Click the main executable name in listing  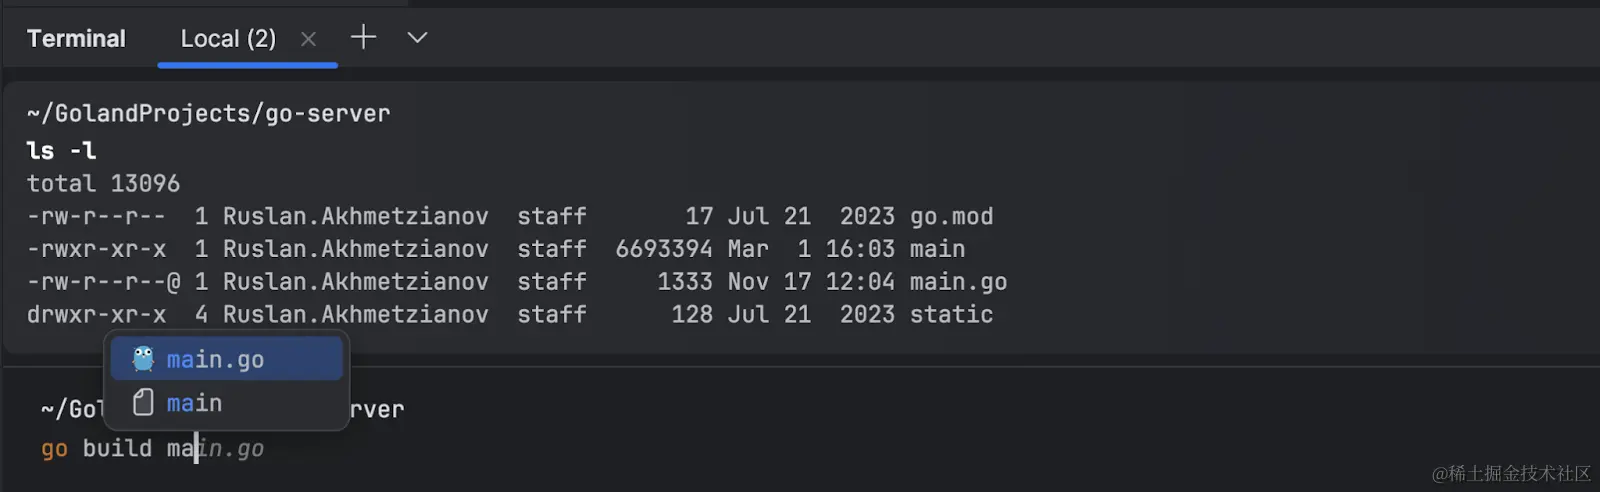click(937, 249)
